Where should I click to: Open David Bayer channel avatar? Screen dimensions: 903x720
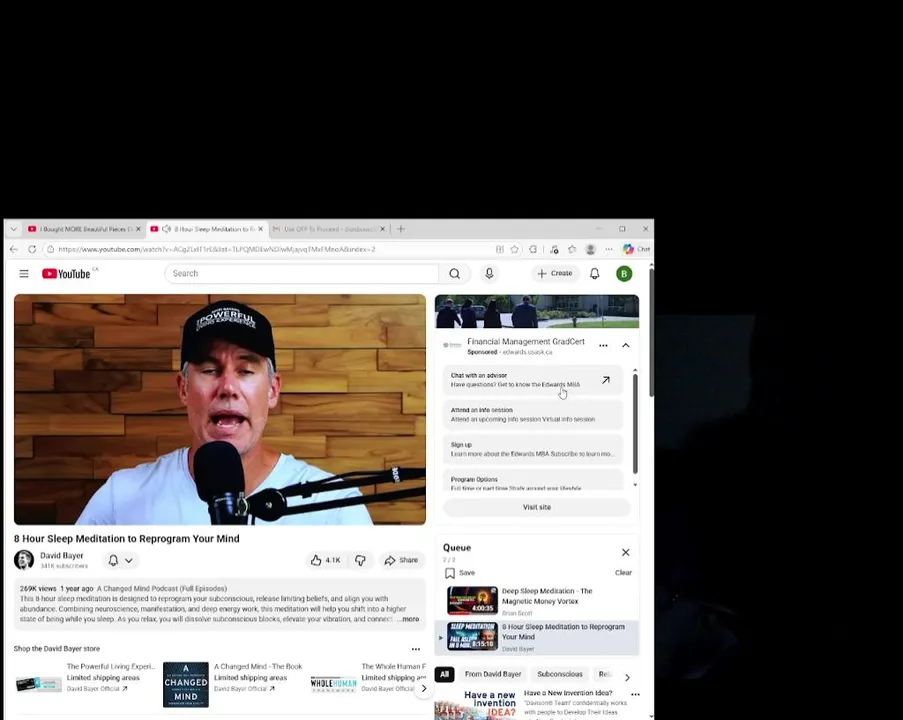coord(24,560)
